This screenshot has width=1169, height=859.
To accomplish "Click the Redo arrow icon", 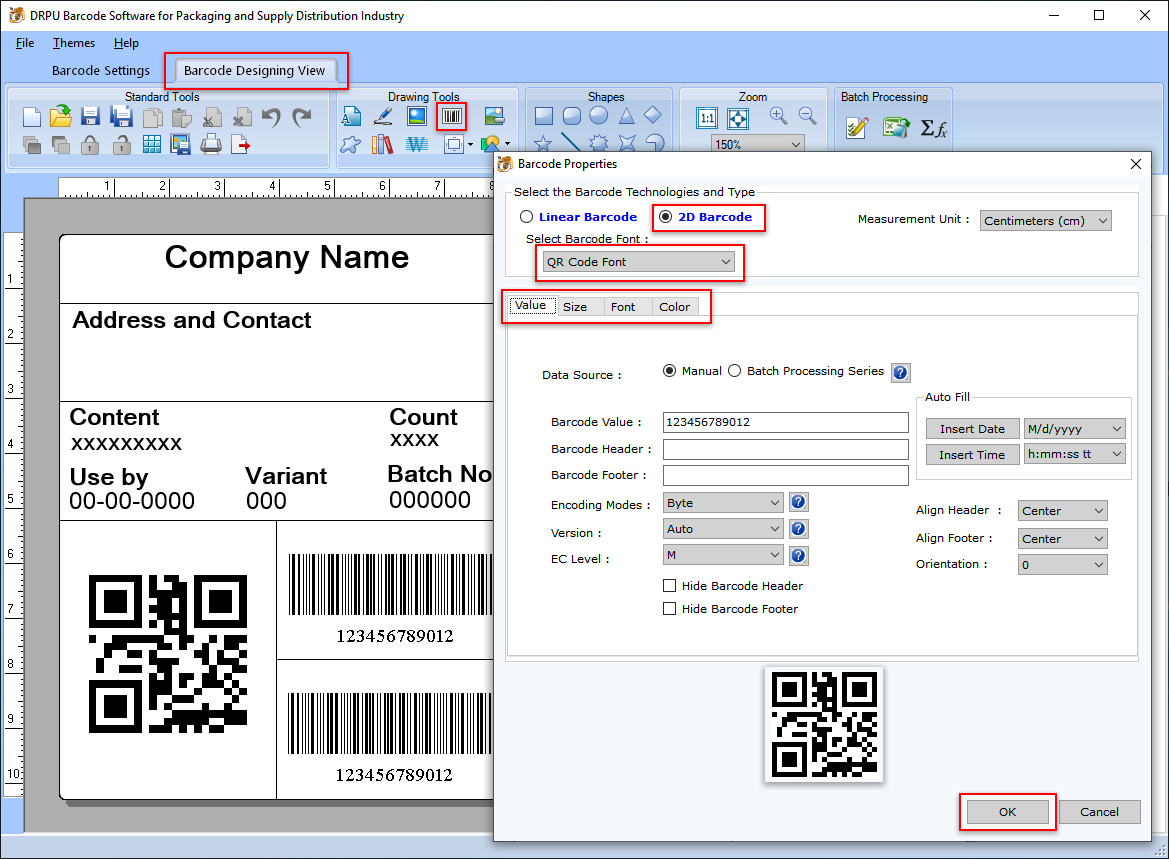I will pos(301,117).
